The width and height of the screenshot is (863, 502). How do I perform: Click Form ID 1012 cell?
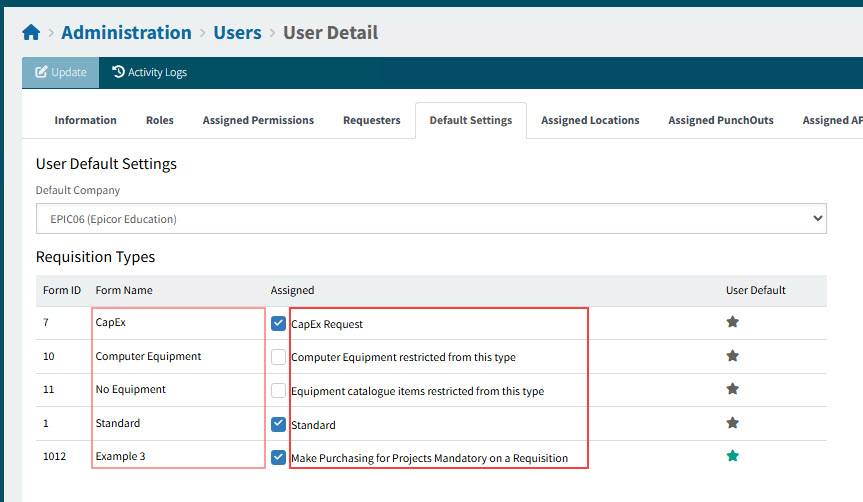pyautogui.click(x=54, y=456)
